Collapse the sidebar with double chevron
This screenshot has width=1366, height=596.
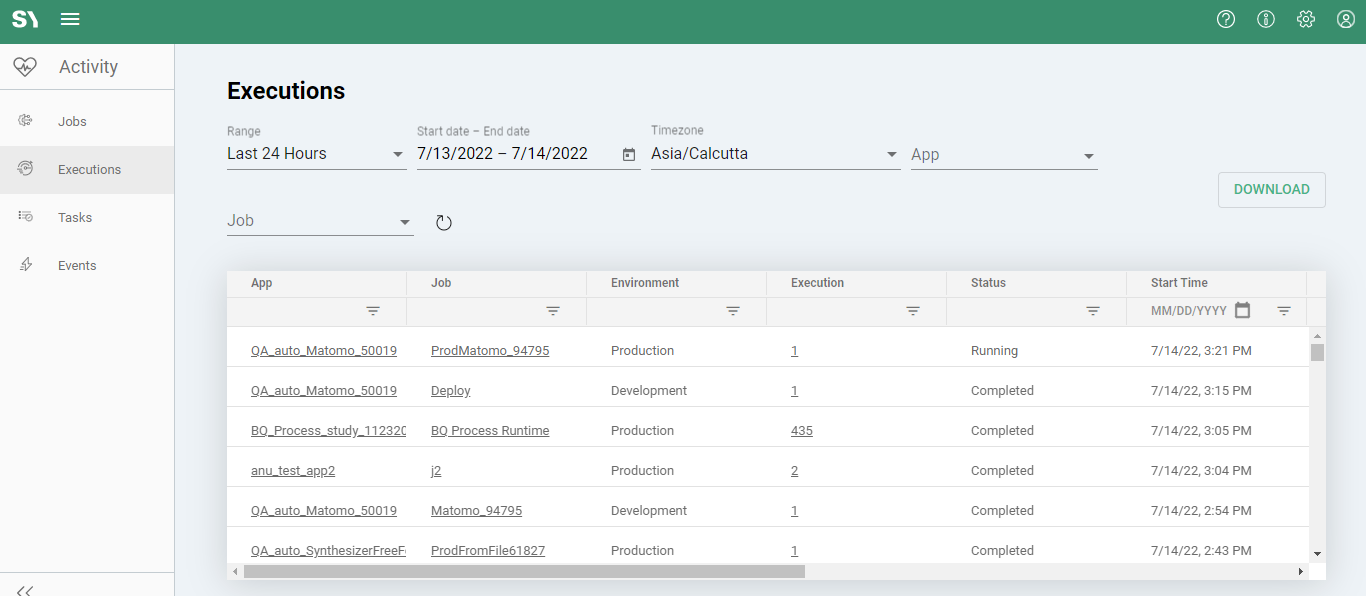click(x=26, y=589)
